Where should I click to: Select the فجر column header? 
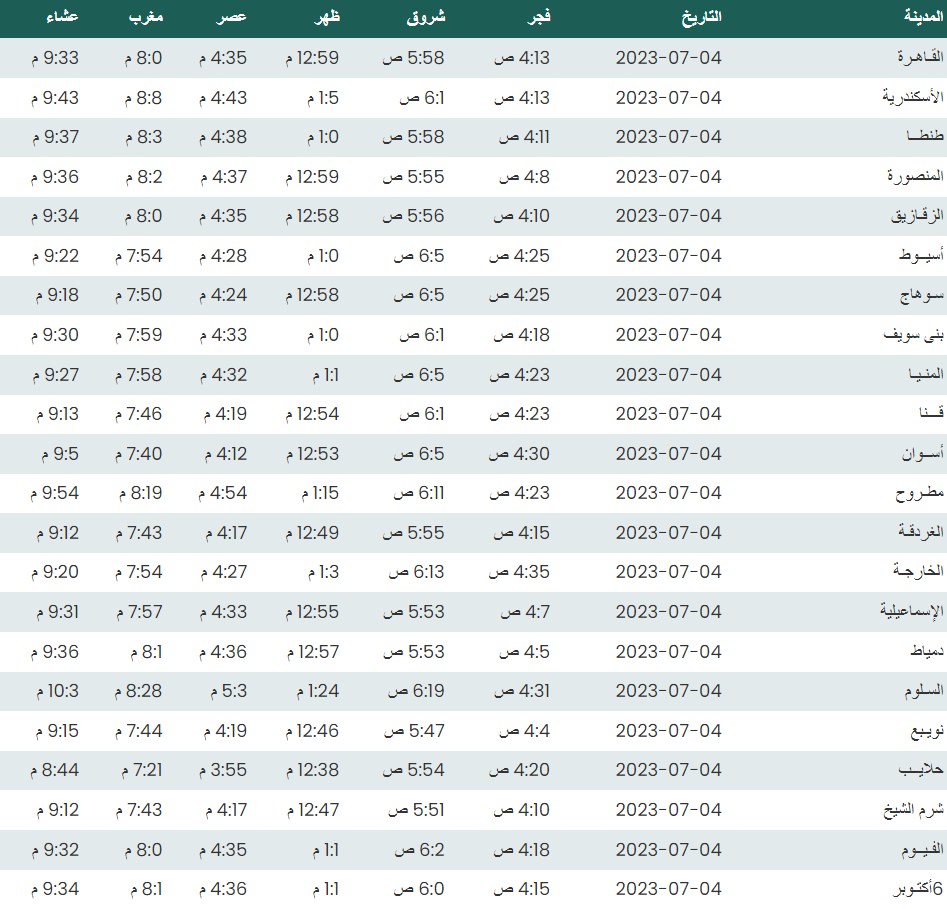539,18
